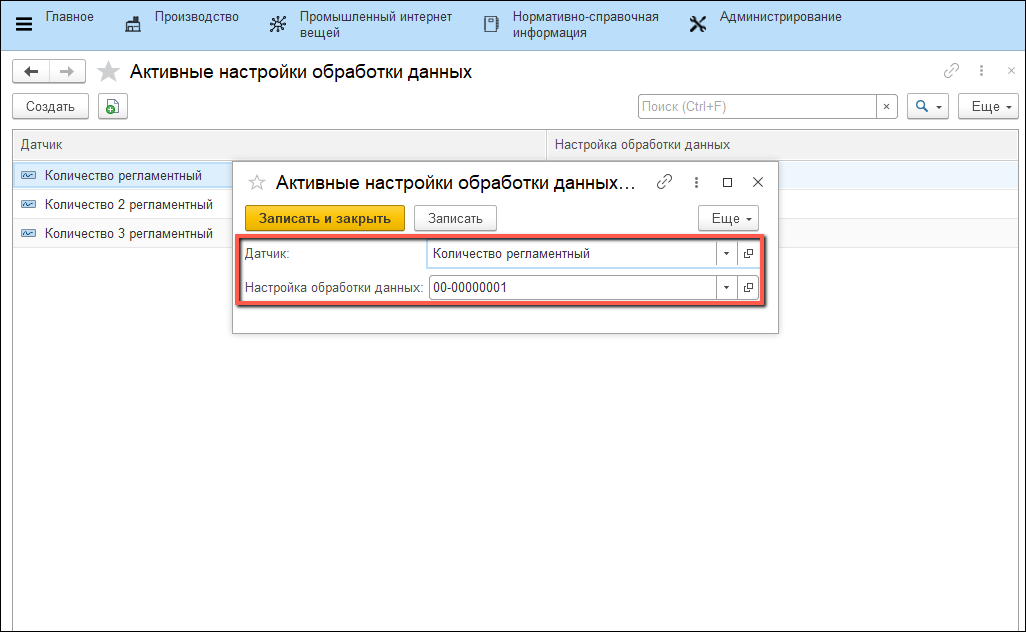Click the forward navigation arrow
This screenshot has width=1026, height=632.
(67, 72)
